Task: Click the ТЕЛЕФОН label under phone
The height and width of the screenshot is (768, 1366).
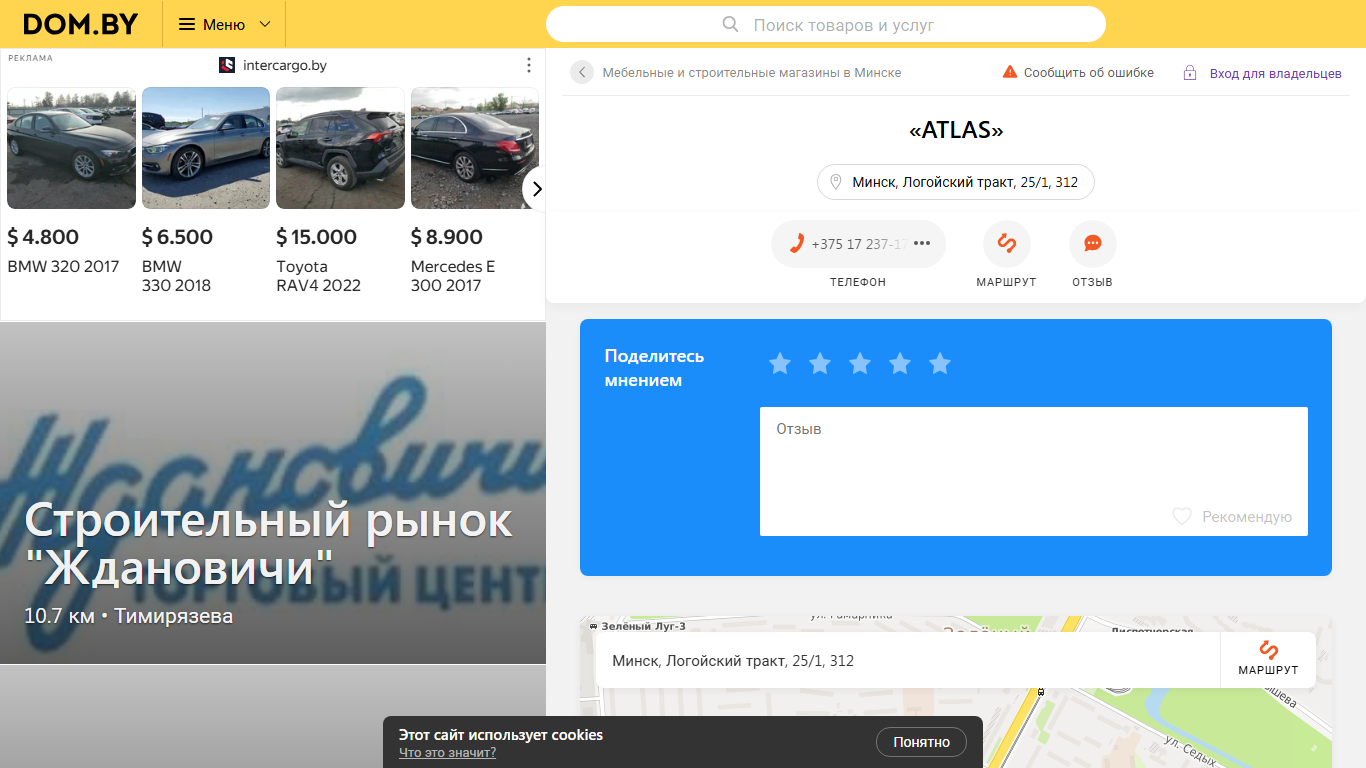Action: coord(858,282)
